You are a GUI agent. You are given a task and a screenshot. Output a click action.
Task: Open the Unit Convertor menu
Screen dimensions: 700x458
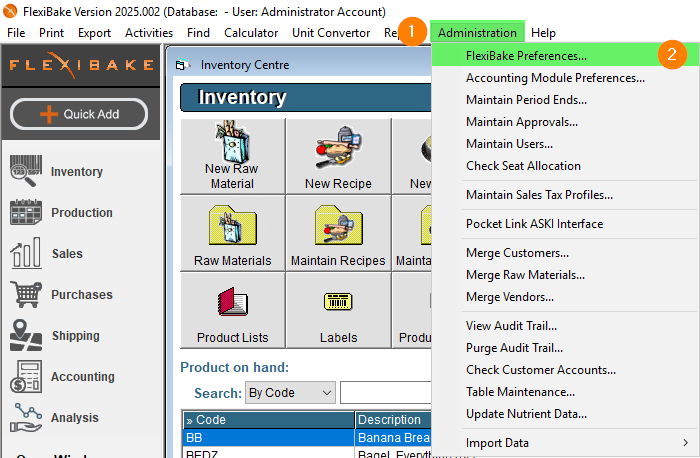[x=331, y=33]
